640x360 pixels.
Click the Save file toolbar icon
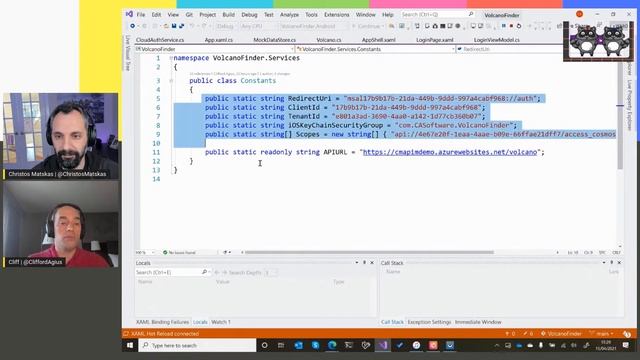[x=174, y=26]
